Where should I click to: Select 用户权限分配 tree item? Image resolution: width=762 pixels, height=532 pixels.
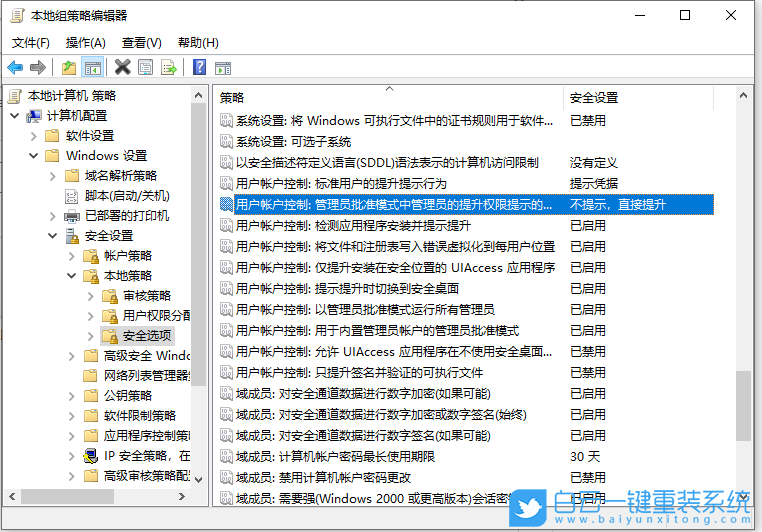(x=156, y=316)
